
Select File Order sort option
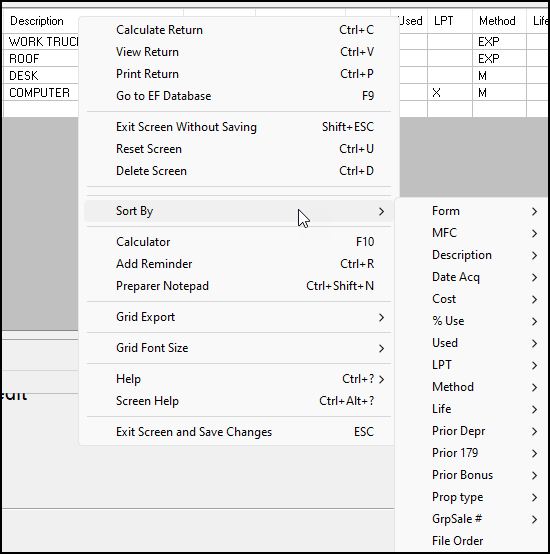tap(473, 541)
